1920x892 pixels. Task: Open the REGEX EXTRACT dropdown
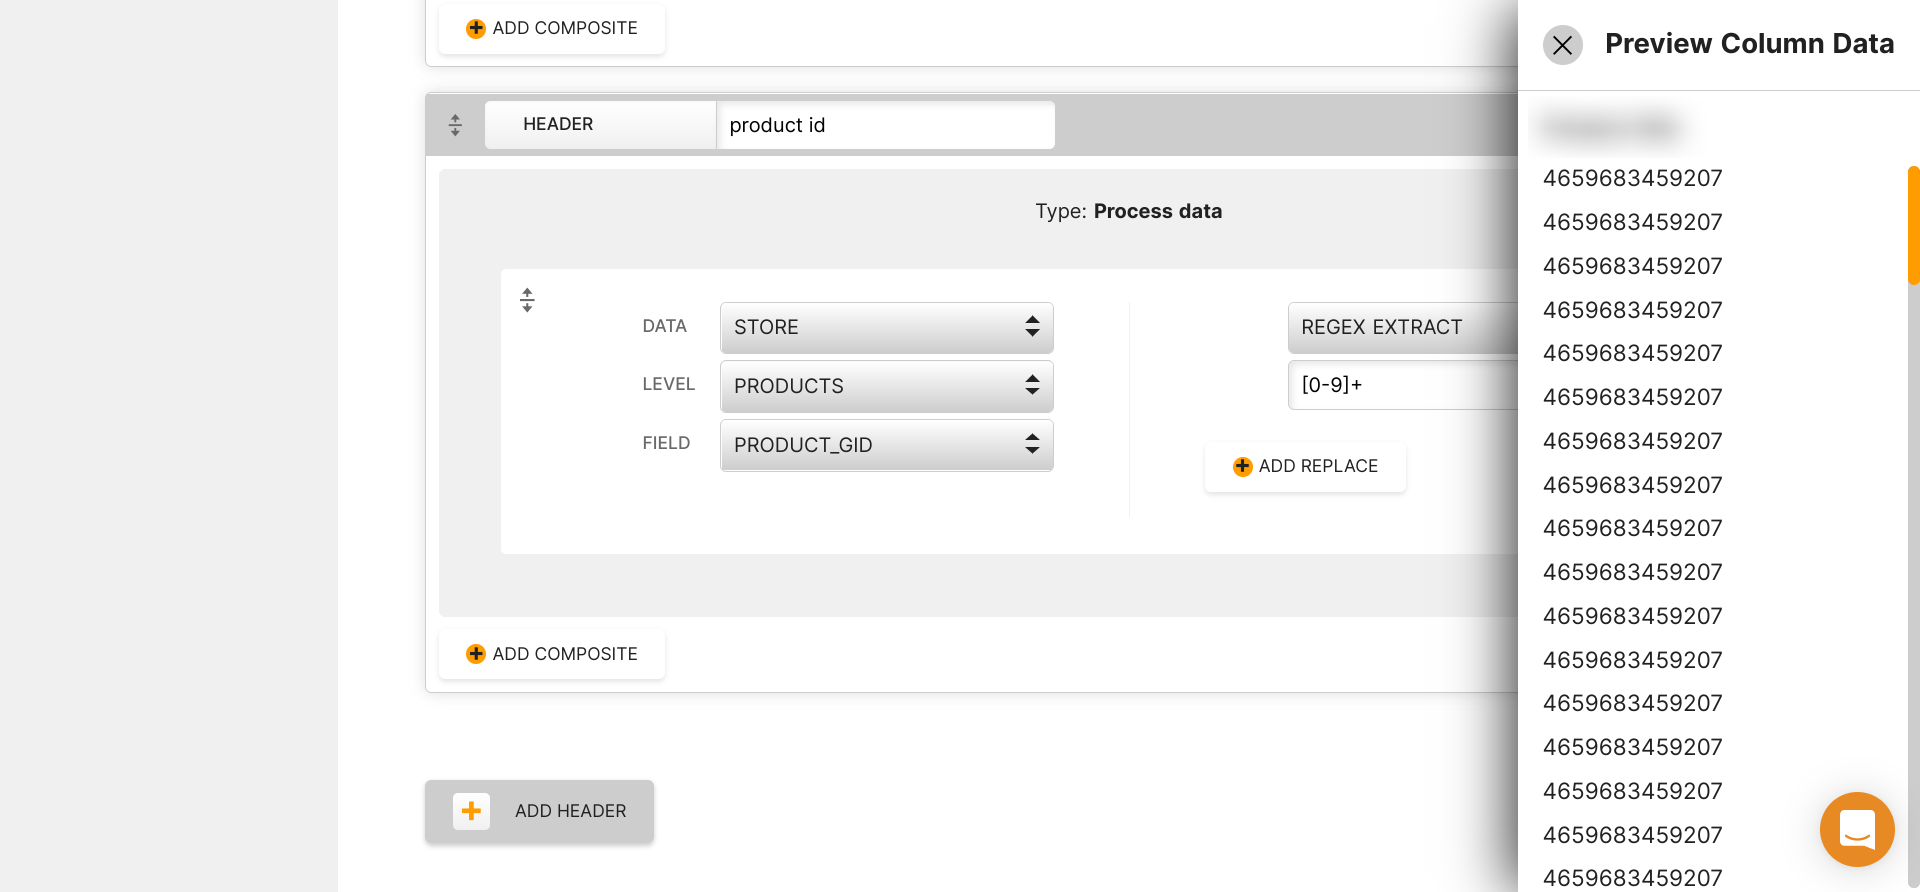pyautogui.click(x=1400, y=327)
